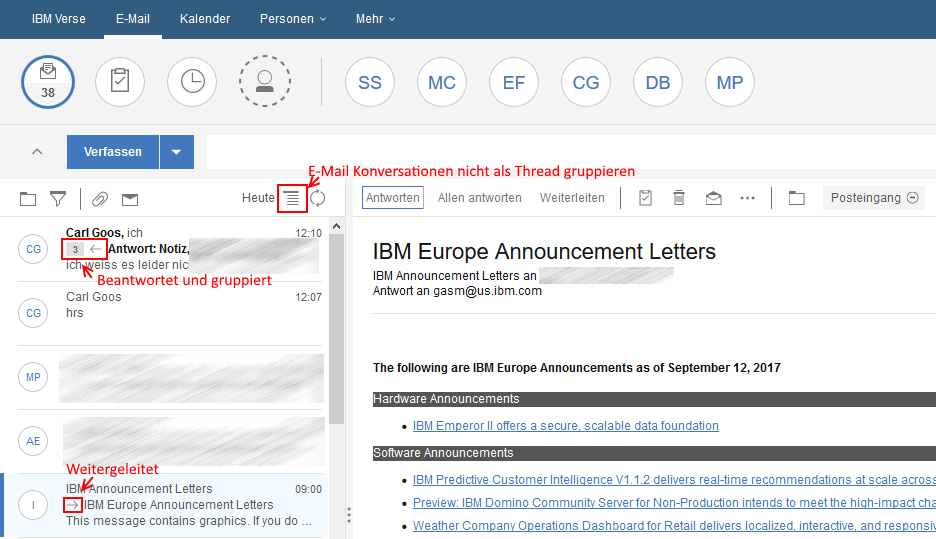Click the dashed add-person circle
The image size is (936, 539).
coord(264,81)
